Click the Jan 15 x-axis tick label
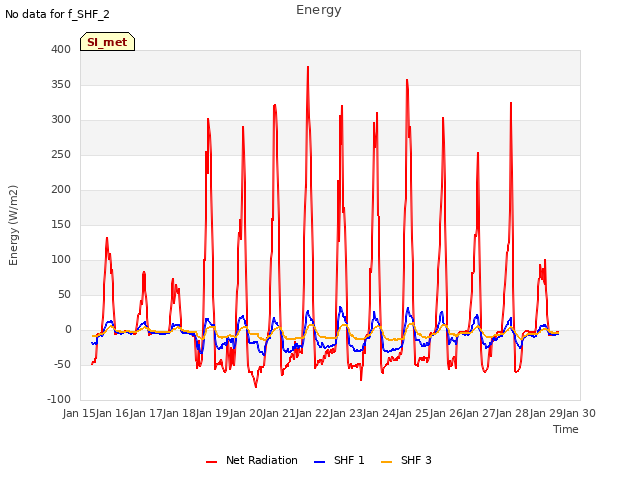 click(x=80, y=413)
